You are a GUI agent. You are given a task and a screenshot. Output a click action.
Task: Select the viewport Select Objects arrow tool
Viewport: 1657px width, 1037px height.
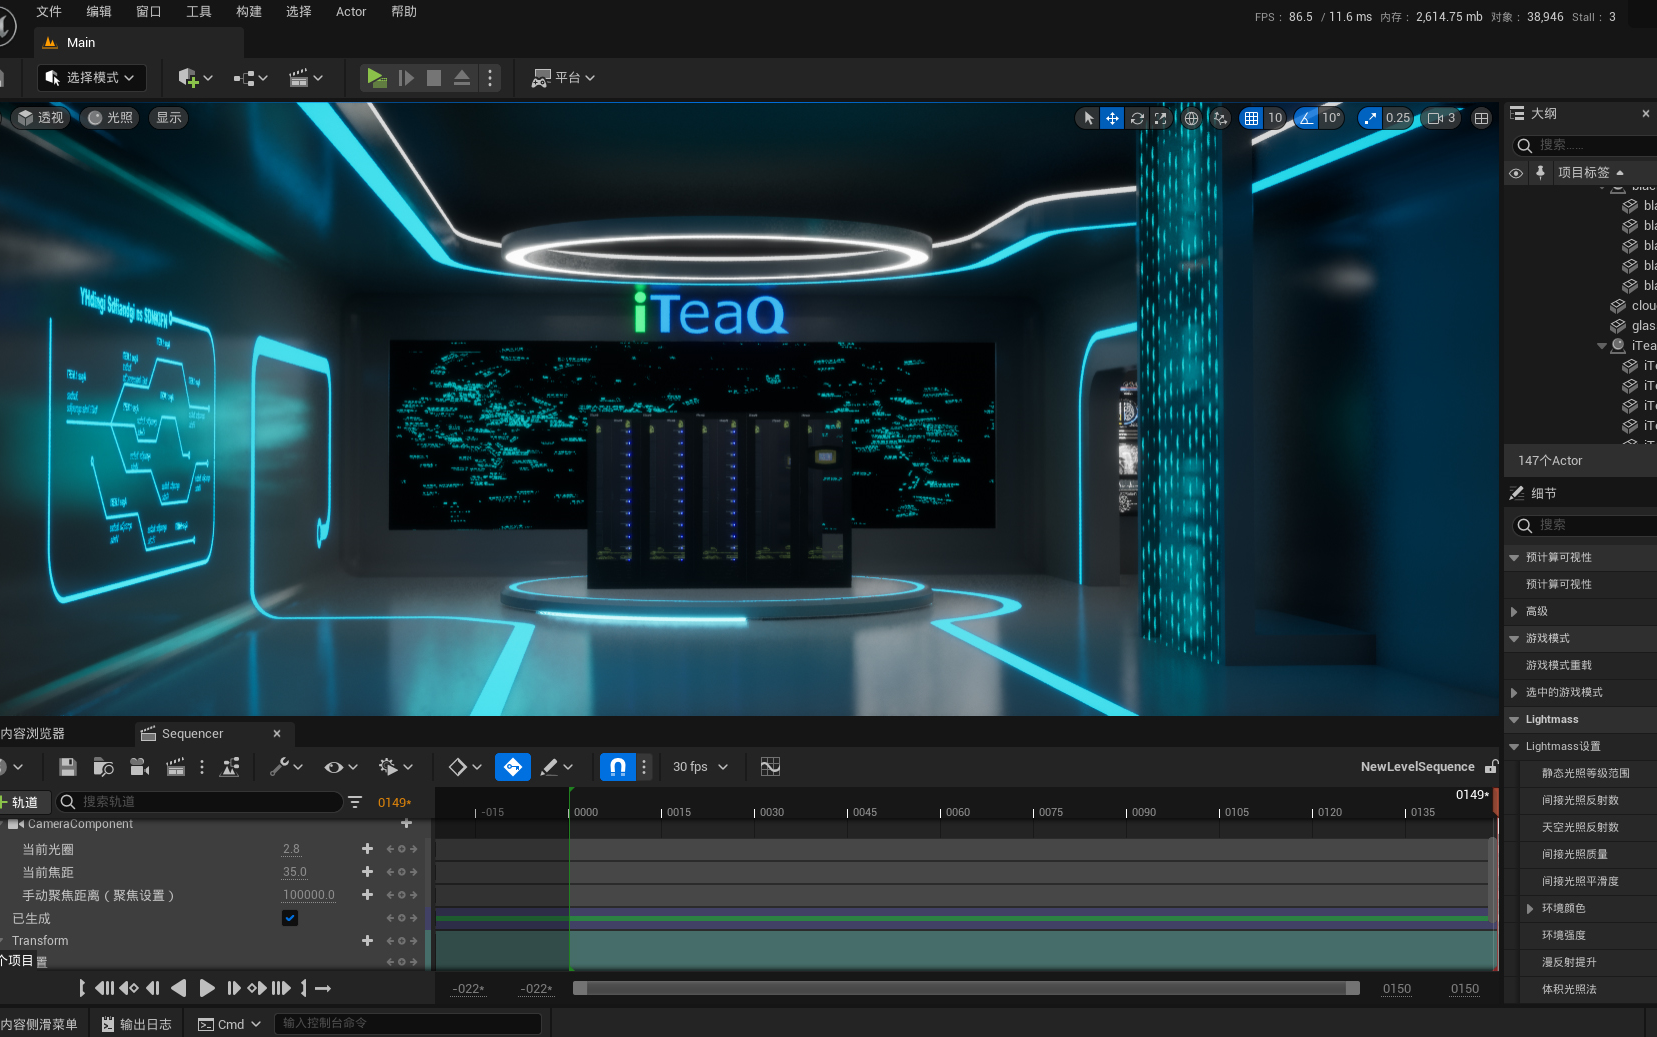pos(1089,118)
